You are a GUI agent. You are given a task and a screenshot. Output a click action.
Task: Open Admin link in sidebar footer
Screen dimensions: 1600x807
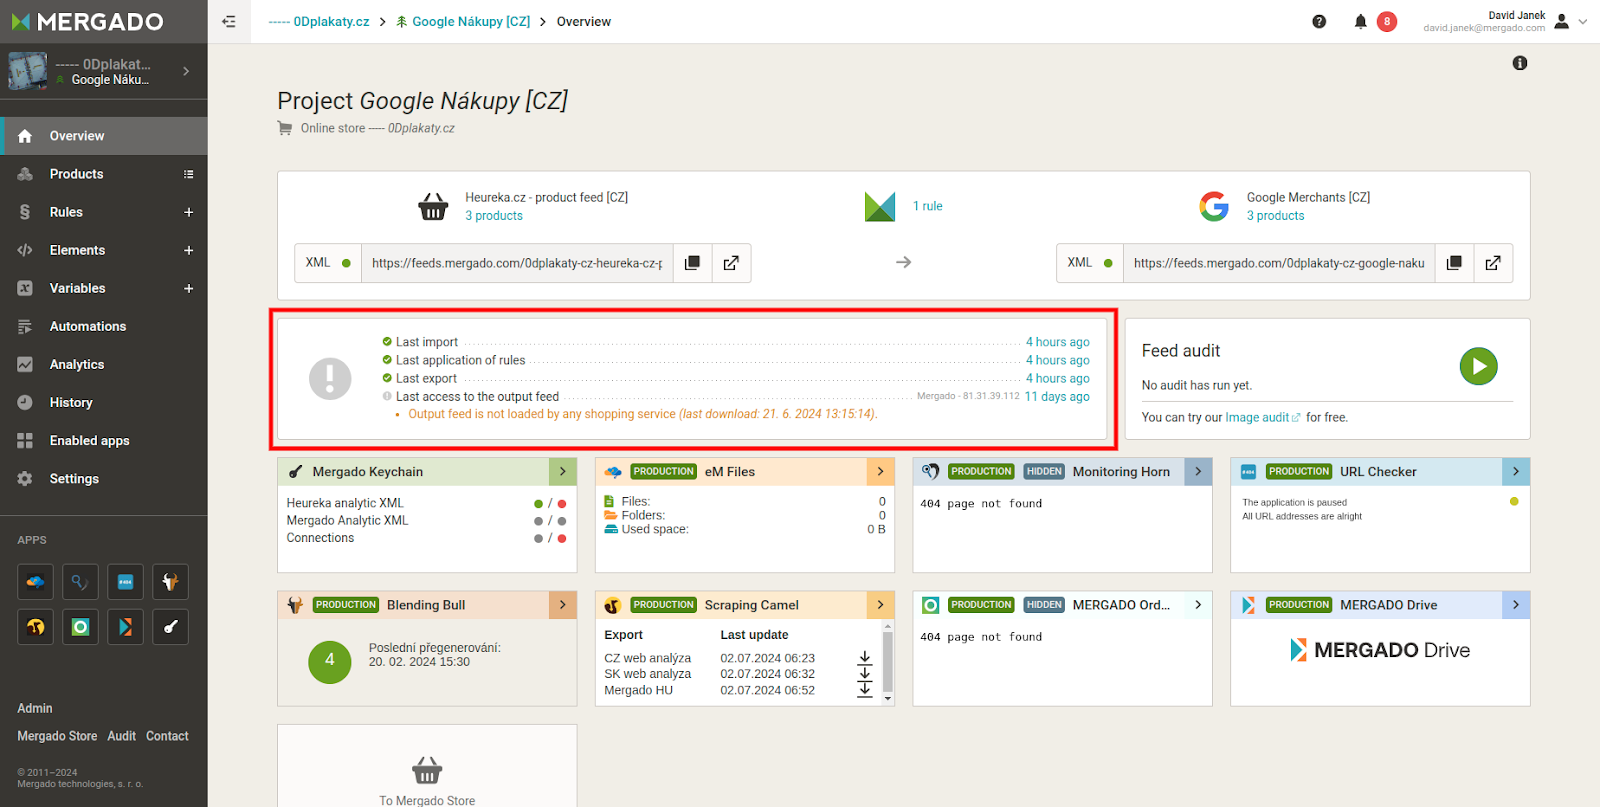pyautogui.click(x=35, y=708)
